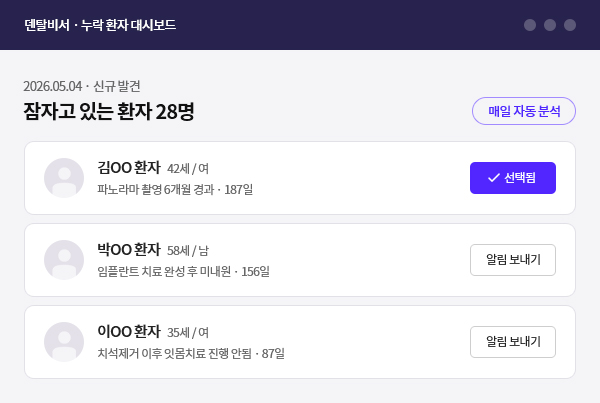This screenshot has height=403, width=600.
Task: Deselect 김OO 환자 via 선택됨 toggle
Action: pos(513,178)
